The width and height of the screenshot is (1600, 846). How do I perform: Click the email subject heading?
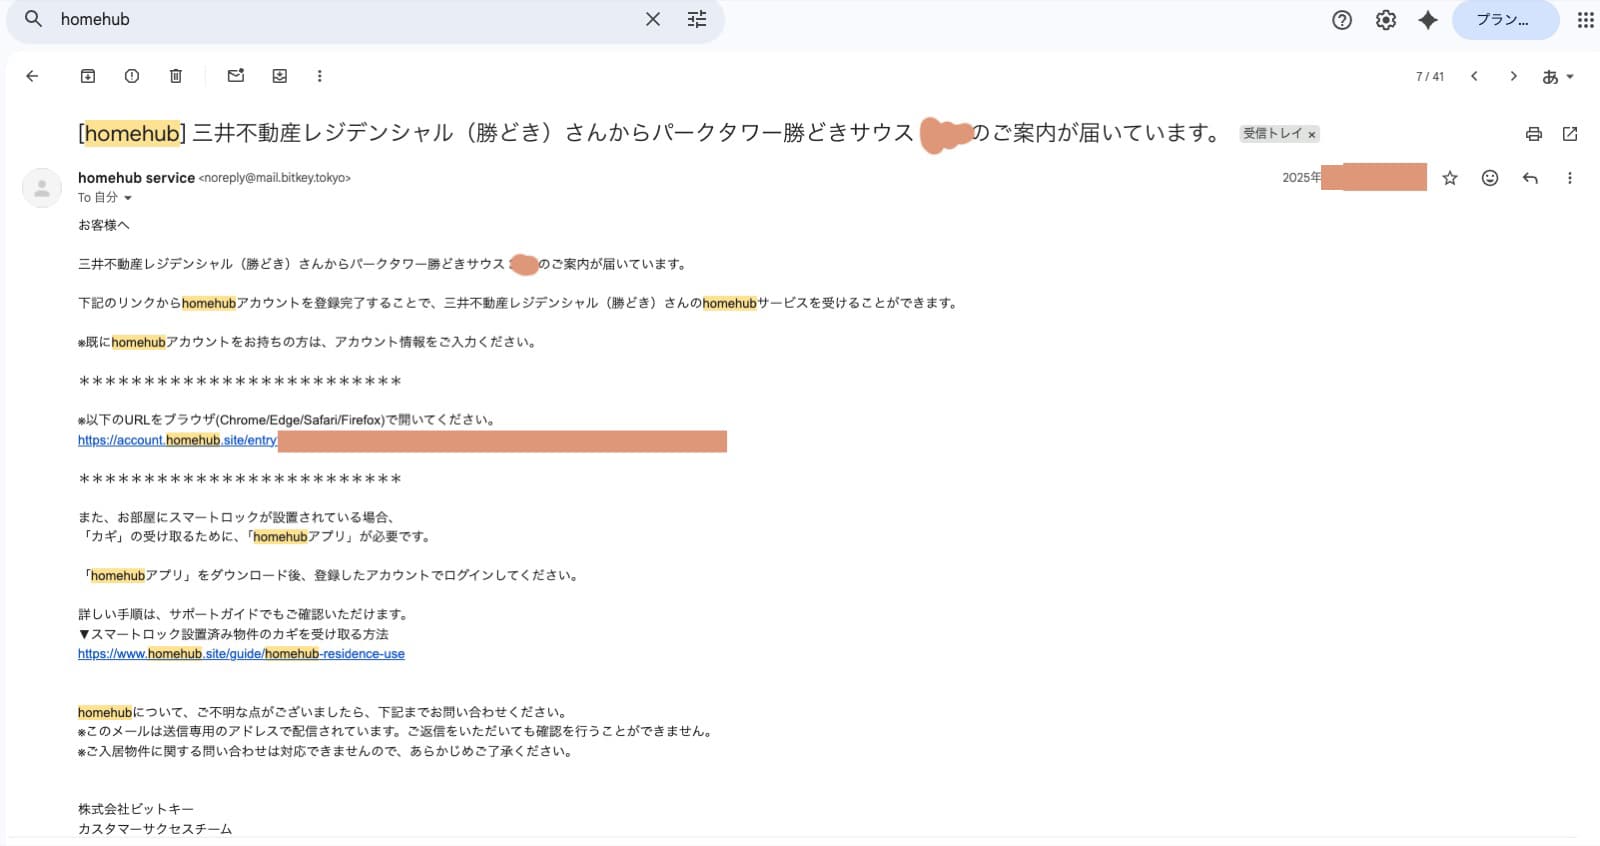click(650, 133)
